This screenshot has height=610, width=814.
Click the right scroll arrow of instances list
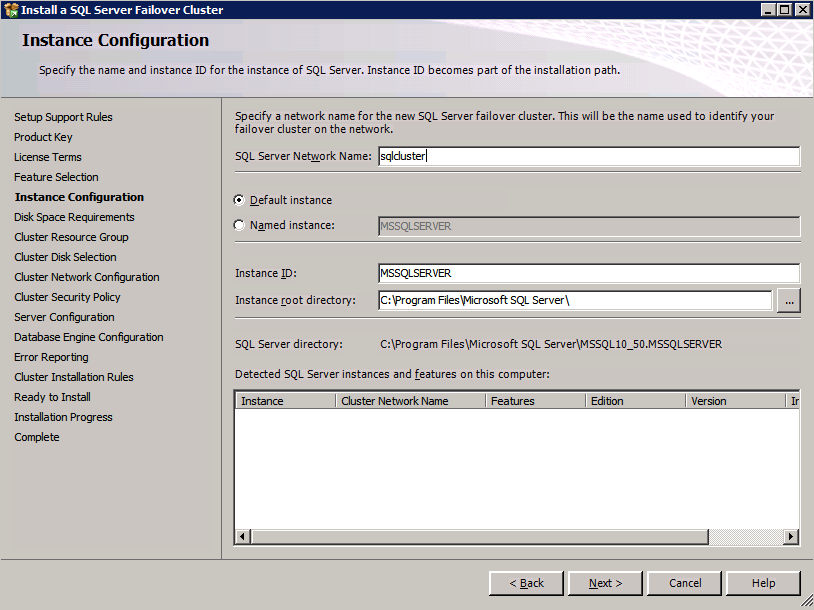[791, 536]
